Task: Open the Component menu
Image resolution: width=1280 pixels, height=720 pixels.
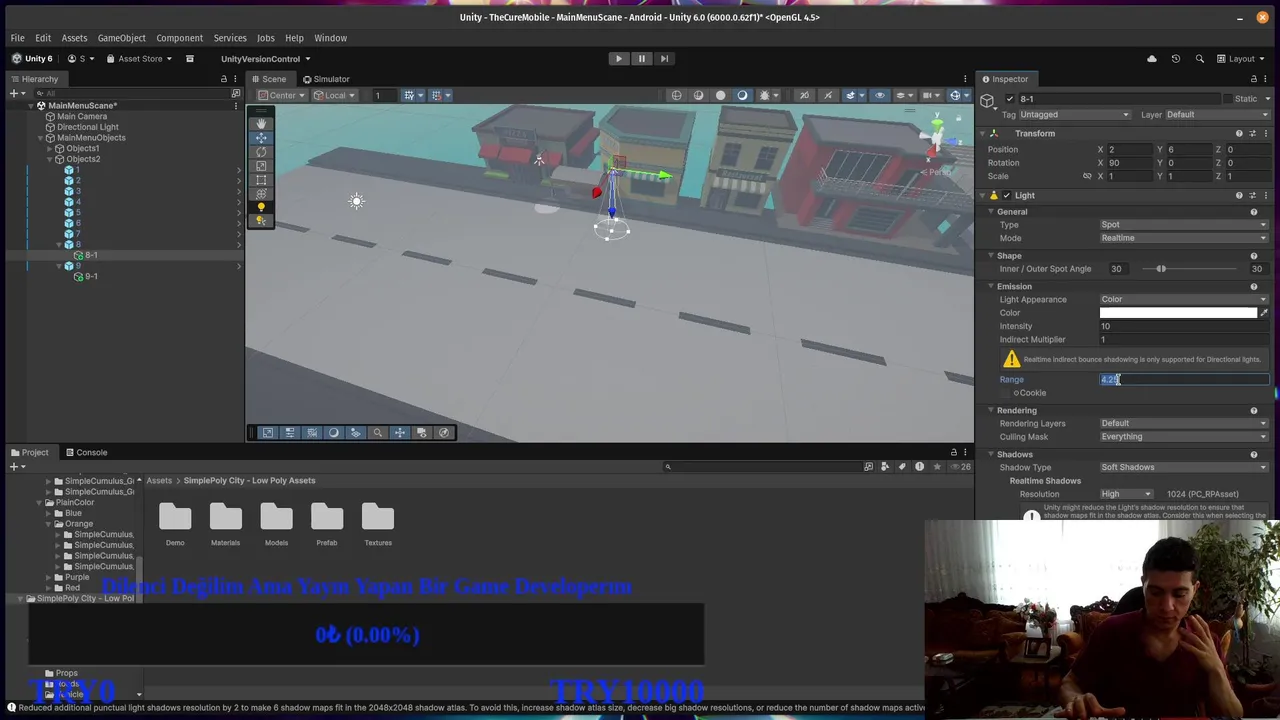Action: pos(180,38)
